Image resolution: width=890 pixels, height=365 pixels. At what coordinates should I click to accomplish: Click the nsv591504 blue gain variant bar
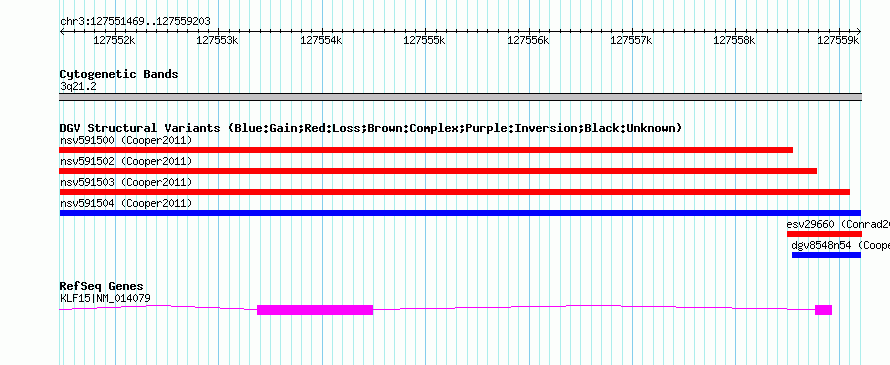[460, 213]
